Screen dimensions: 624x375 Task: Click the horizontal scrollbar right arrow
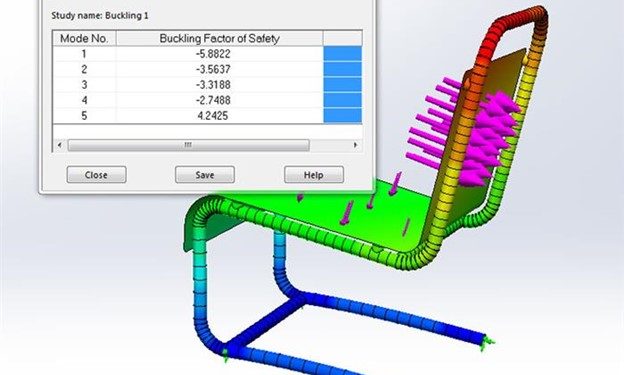tap(355, 145)
